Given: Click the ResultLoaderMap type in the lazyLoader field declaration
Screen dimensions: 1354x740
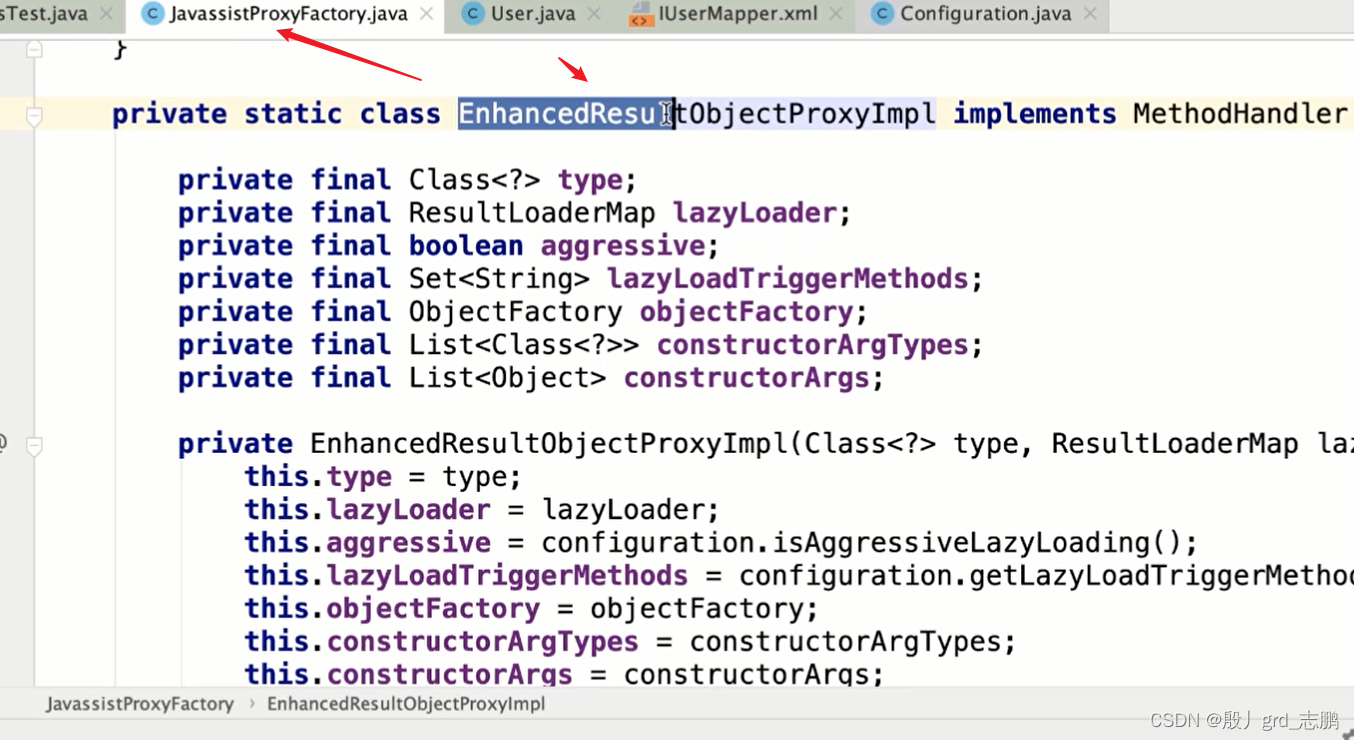Looking at the screenshot, I should click(532, 213).
